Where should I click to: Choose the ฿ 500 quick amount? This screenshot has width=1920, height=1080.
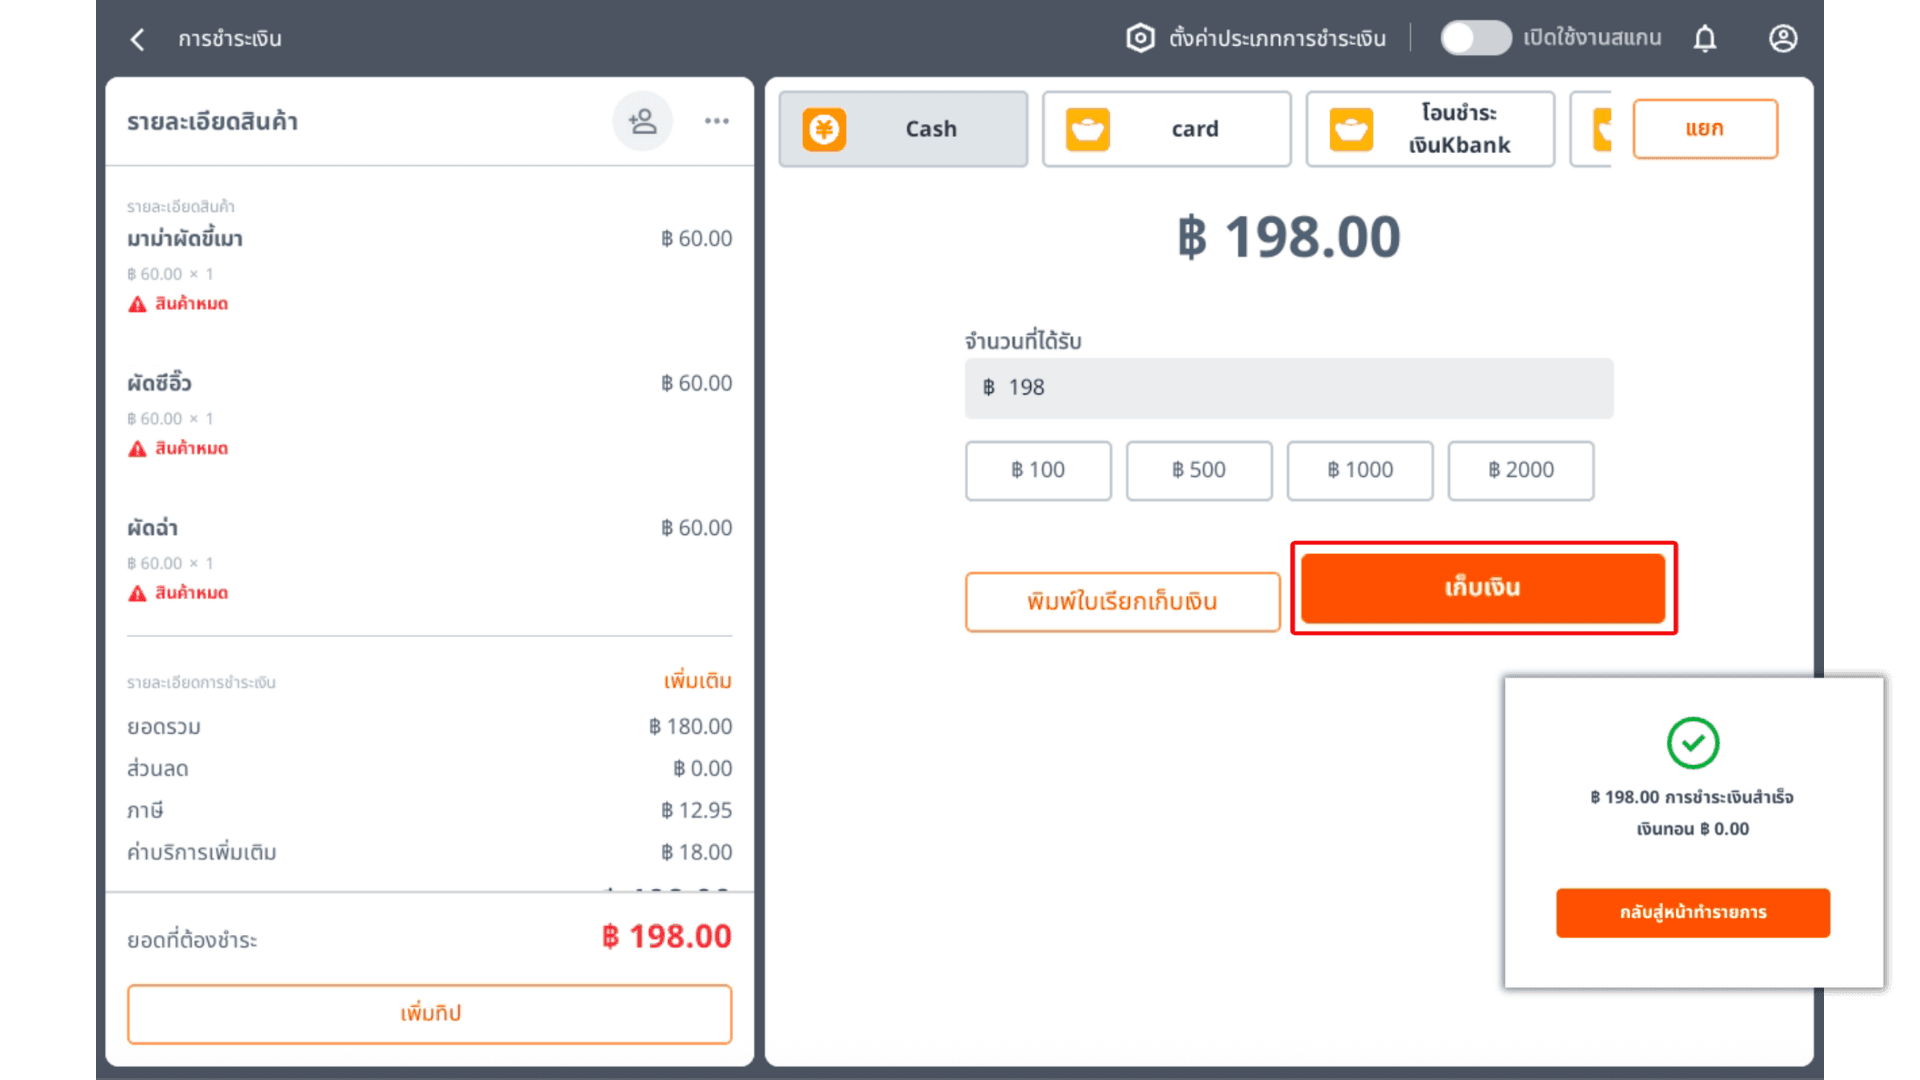1198,470
